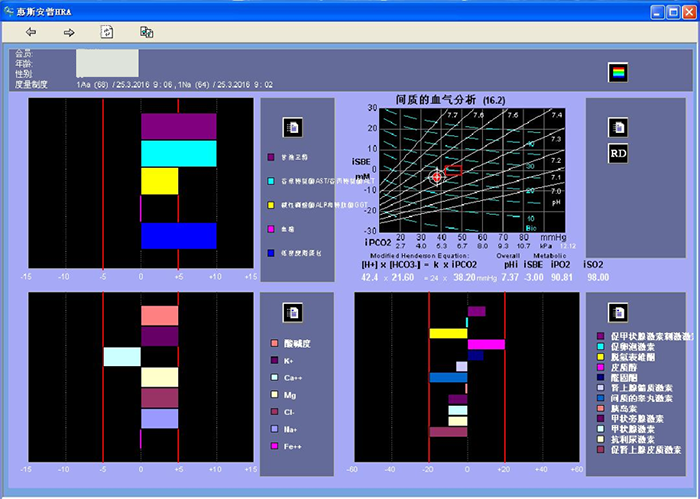
Task: Click the pHi value 7.37
Action: [x=510, y=277]
